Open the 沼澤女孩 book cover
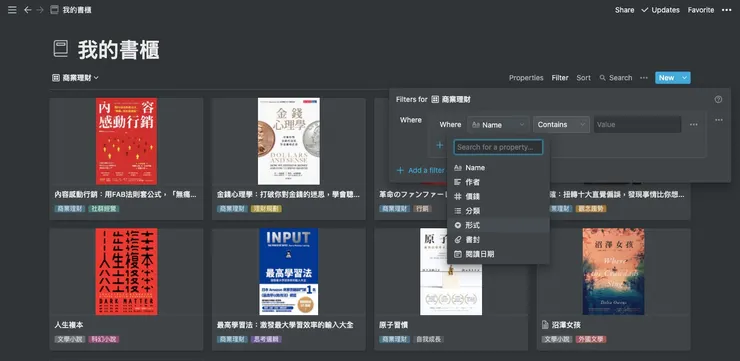Screen dimensions: 740x361 coord(614,271)
